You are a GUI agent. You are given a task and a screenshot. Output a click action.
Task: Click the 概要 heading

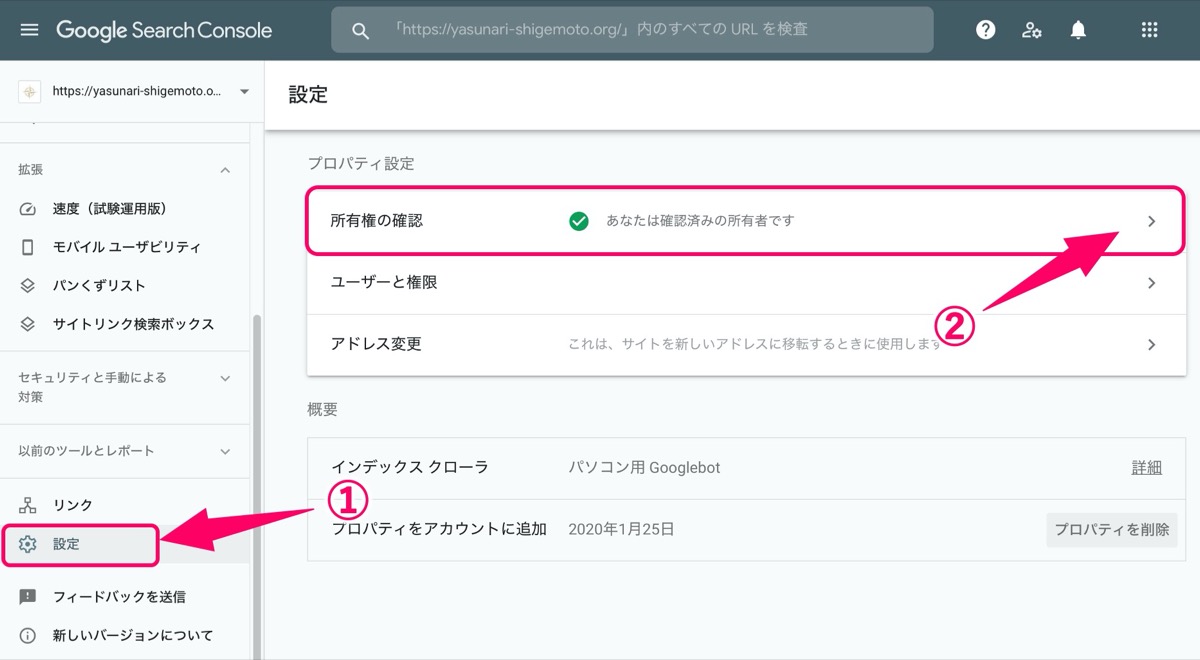pos(323,410)
